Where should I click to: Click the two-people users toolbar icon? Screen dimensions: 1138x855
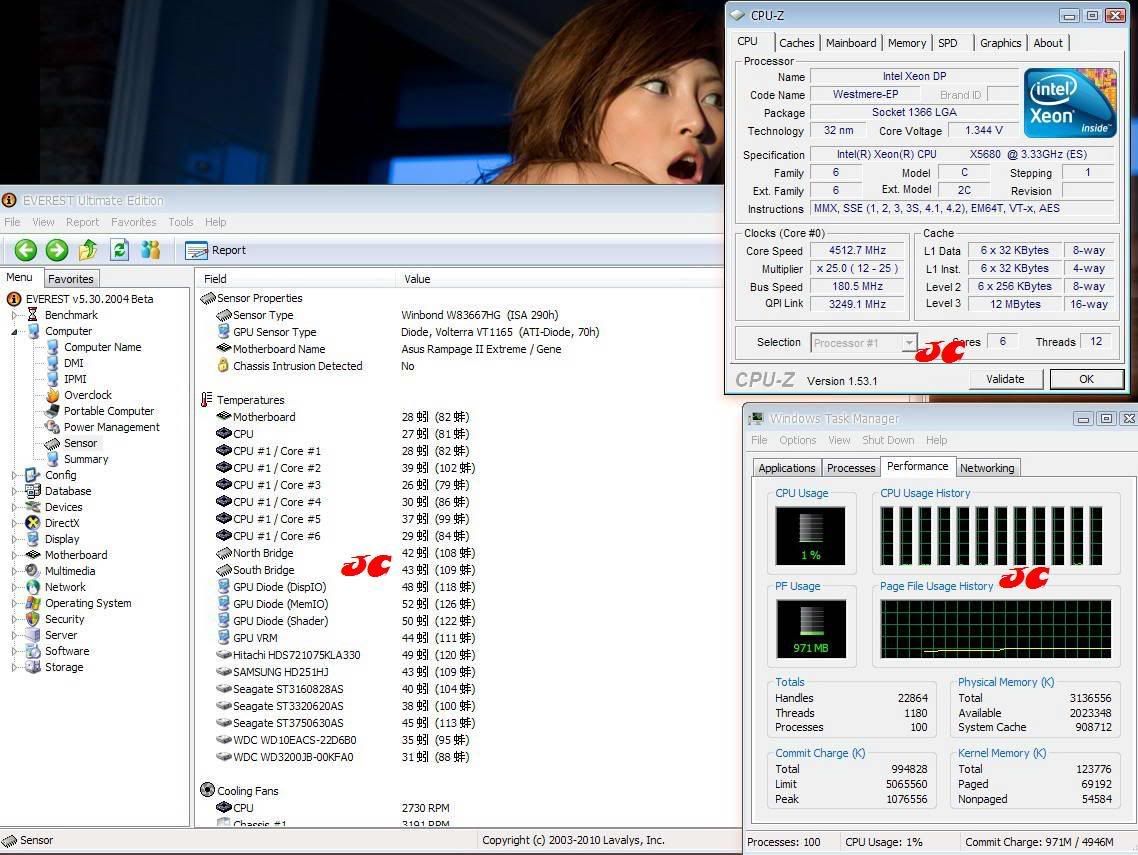(x=151, y=250)
